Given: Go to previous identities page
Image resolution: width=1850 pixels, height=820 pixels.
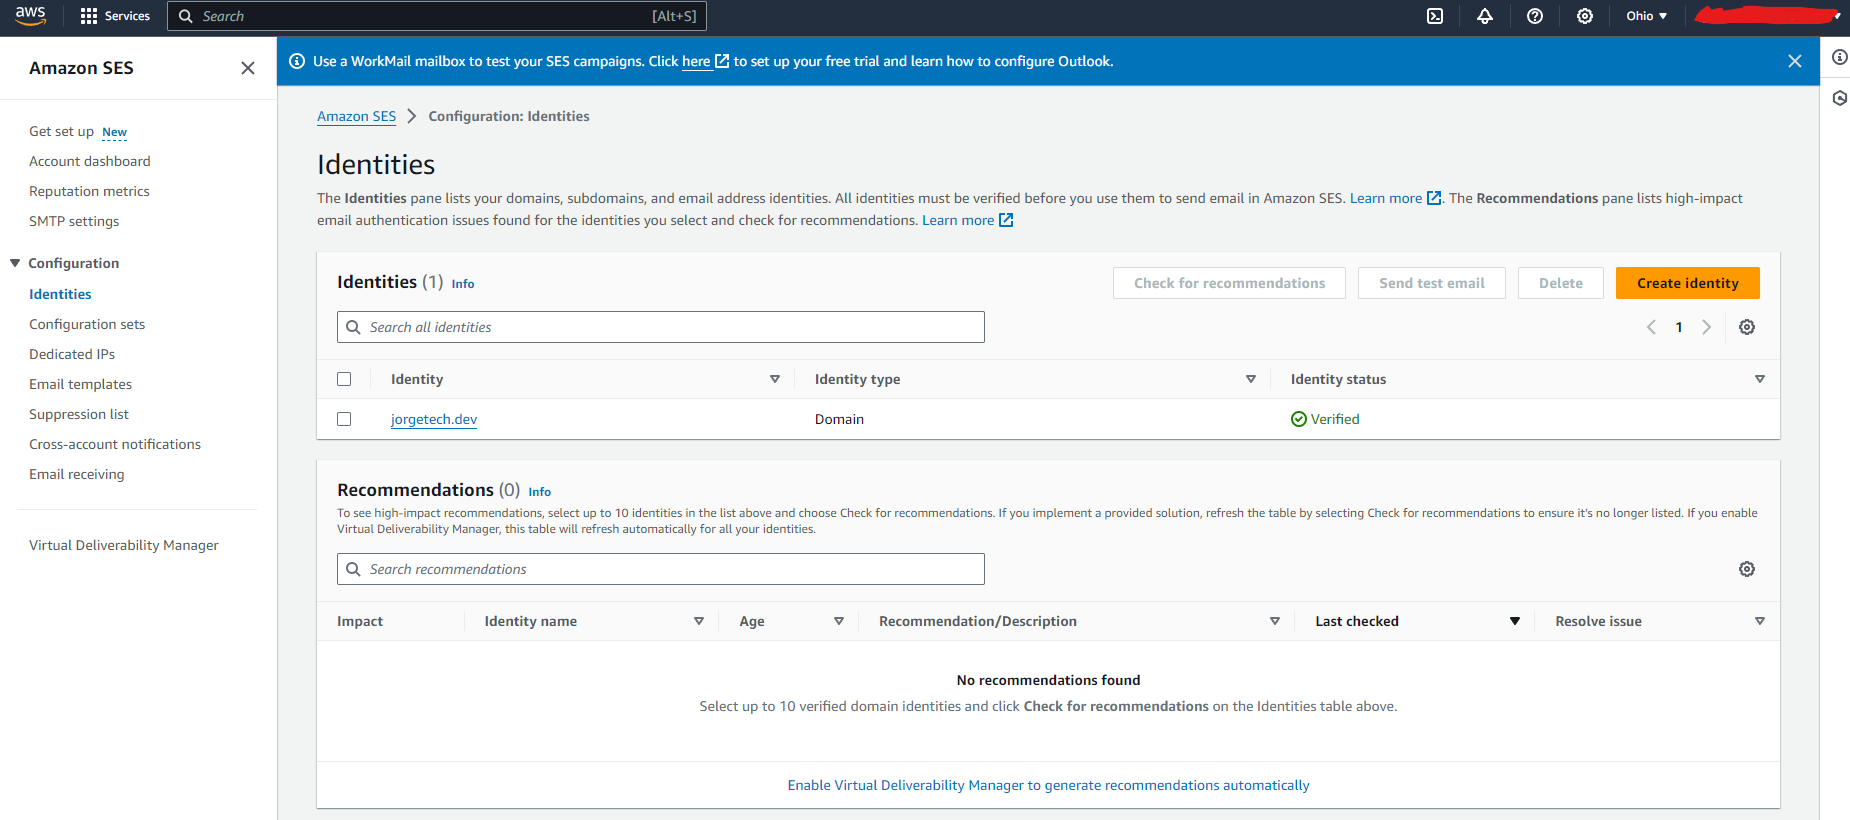Looking at the screenshot, I should point(1651,327).
